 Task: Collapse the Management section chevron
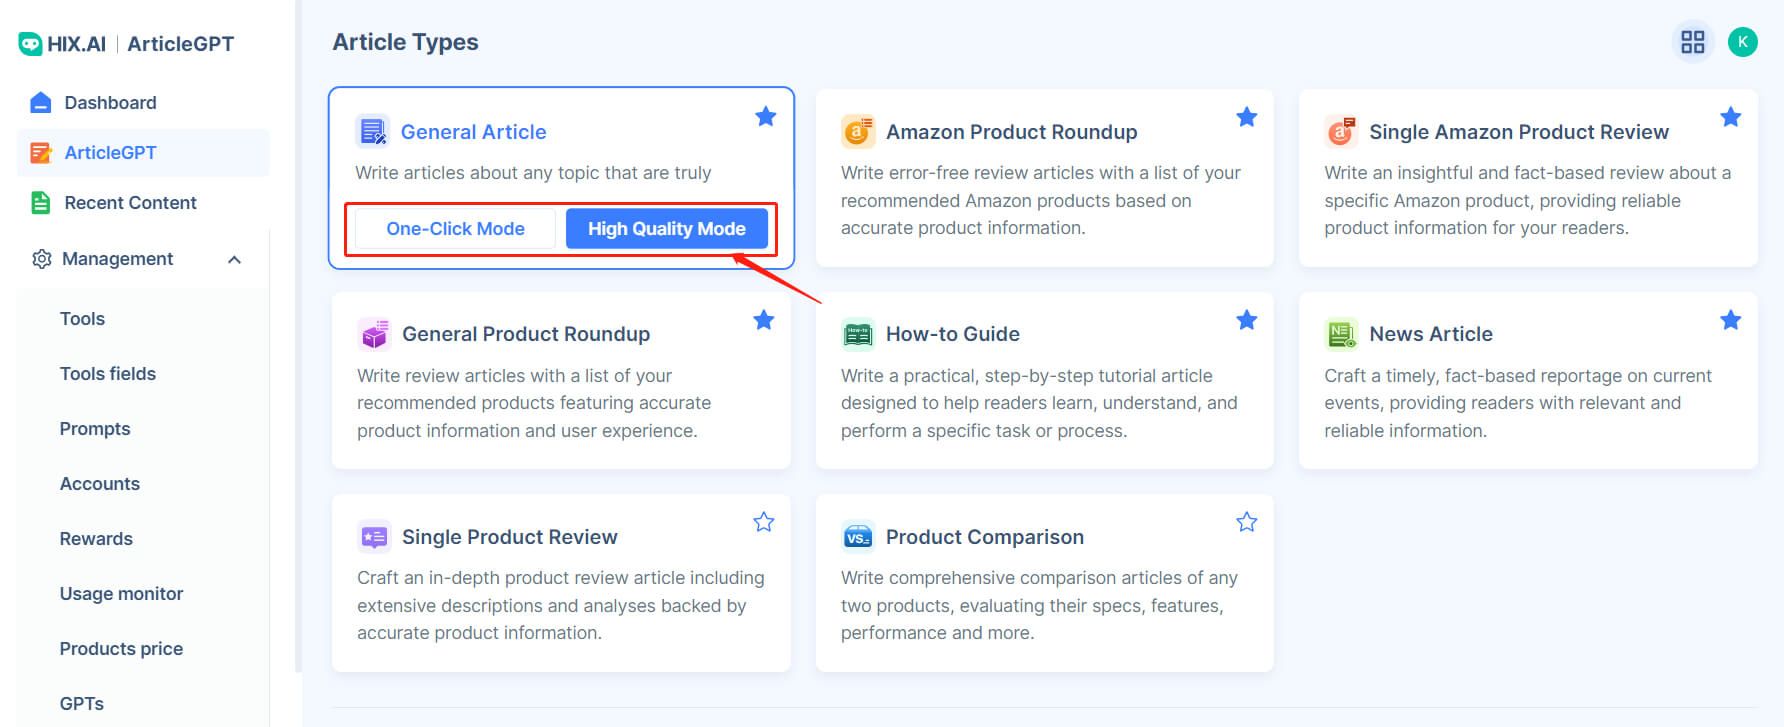click(x=235, y=260)
